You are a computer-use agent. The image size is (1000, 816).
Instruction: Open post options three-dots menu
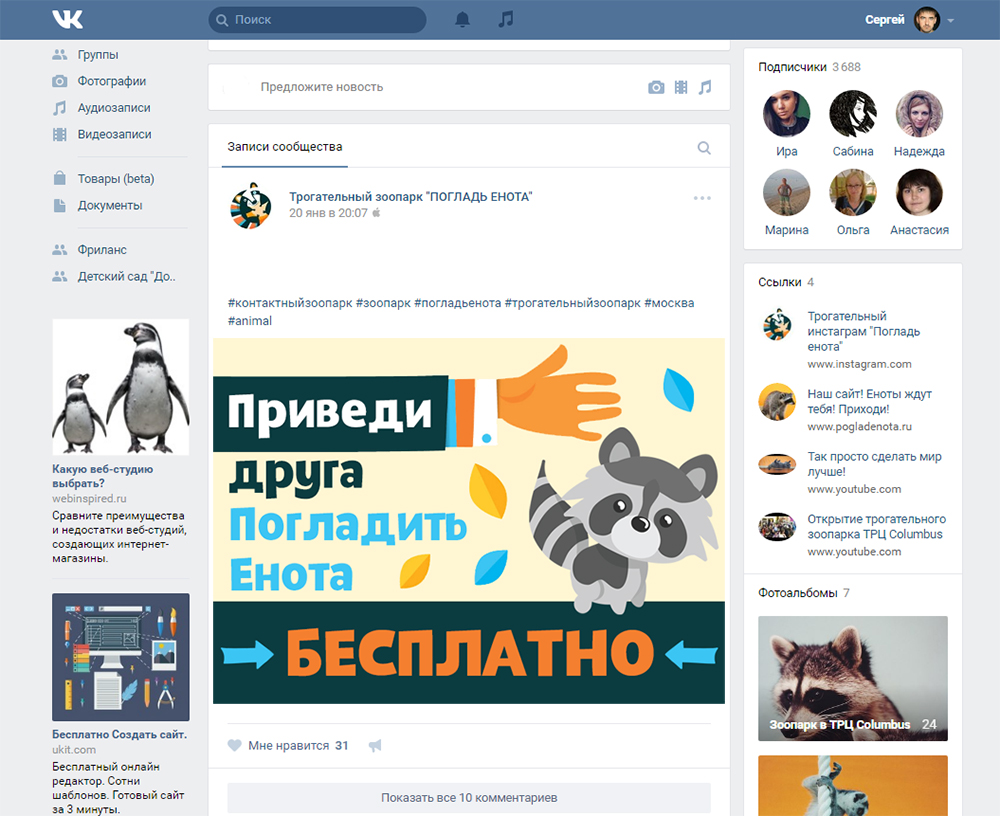point(702,198)
